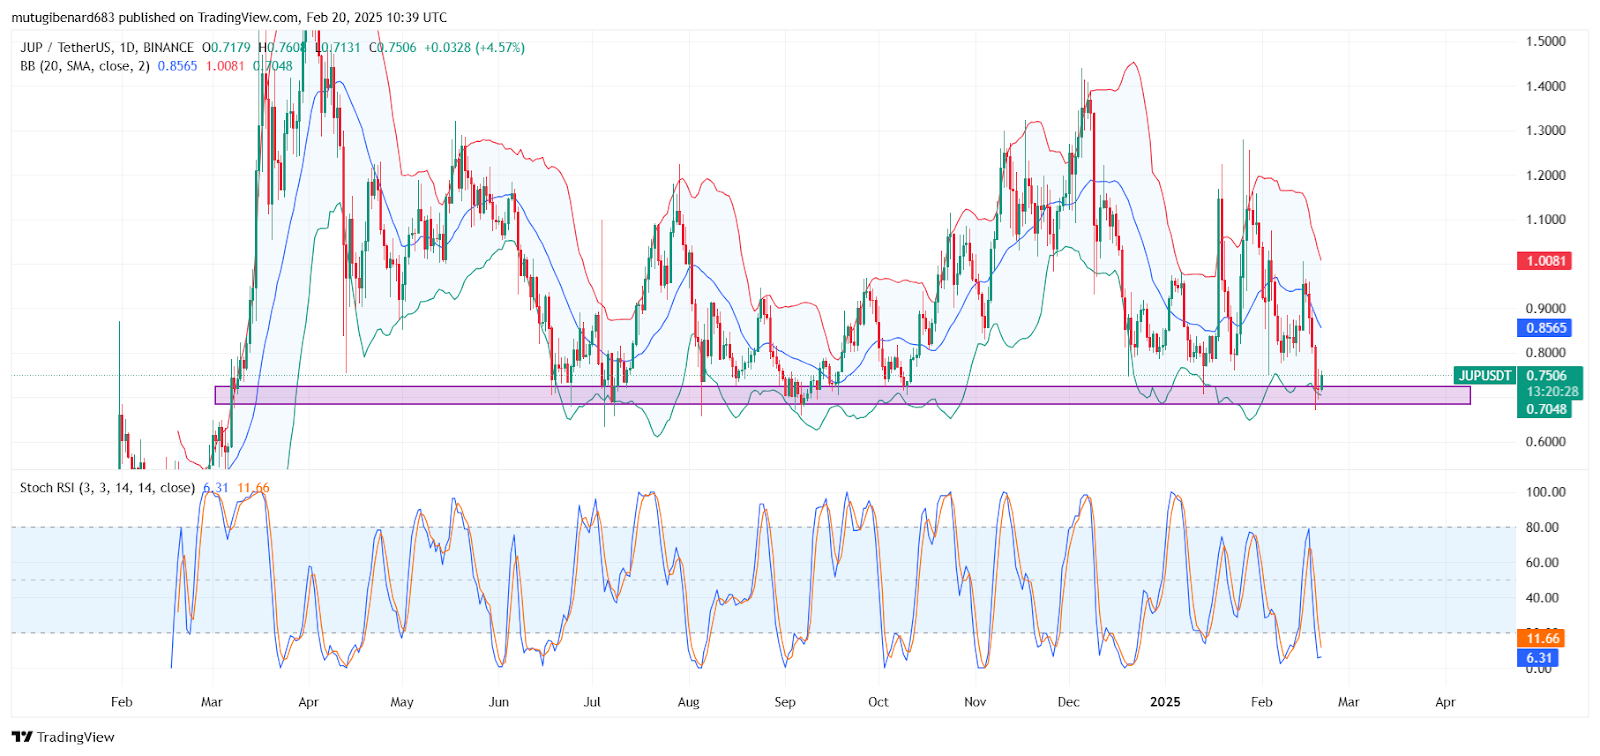
Task: Click the 100.00 Stoch RSI axis label
Action: (x=1546, y=492)
